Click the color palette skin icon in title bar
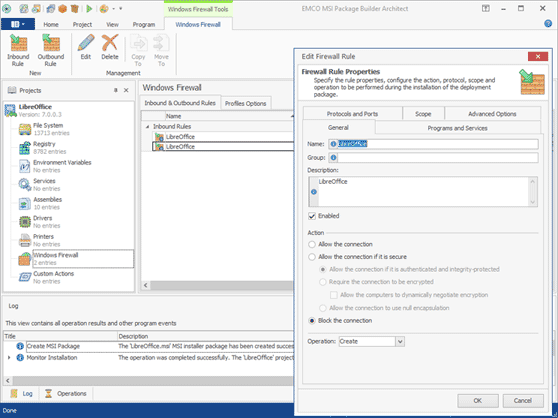This screenshot has height=418, width=558. 104,9
